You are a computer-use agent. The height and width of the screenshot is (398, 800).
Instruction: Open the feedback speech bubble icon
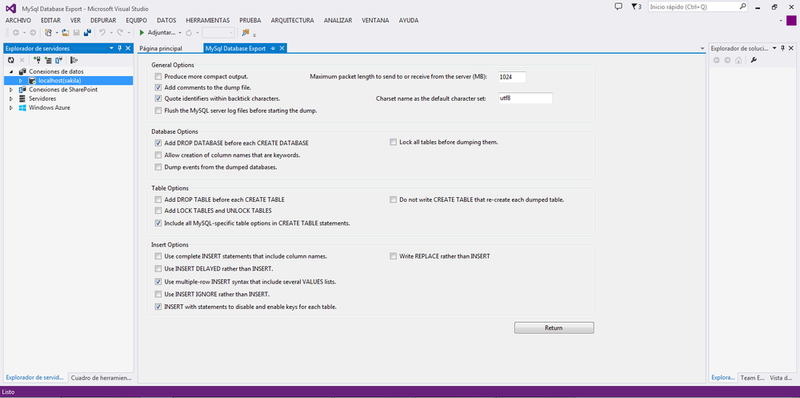[x=619, y=7]
